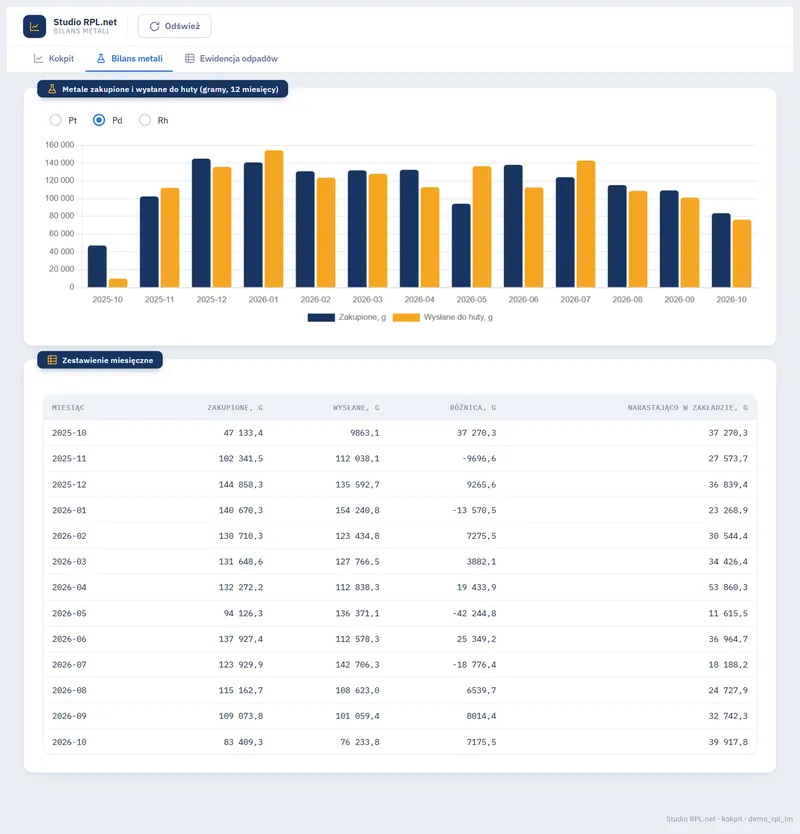Click the Narastająco w zakładzie column header

point(688,408)
